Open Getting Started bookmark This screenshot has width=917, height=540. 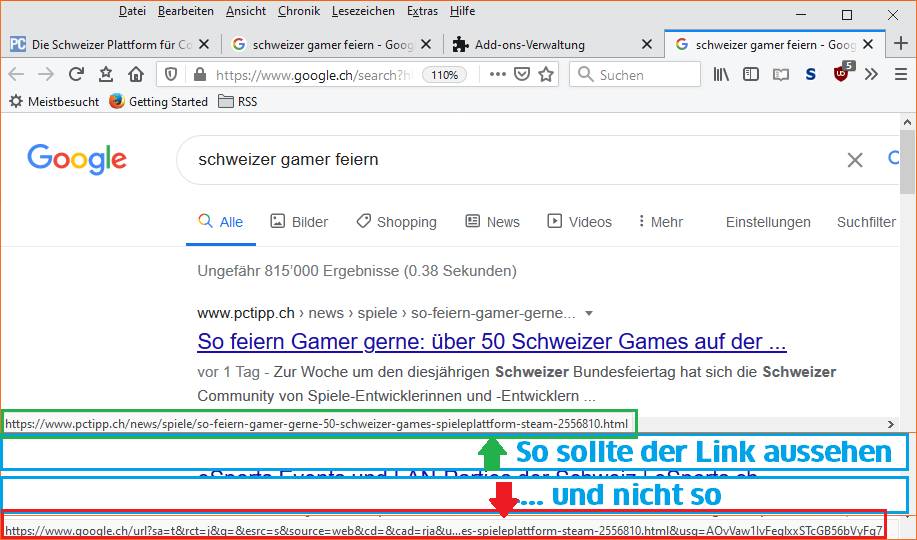coord(158,101)
